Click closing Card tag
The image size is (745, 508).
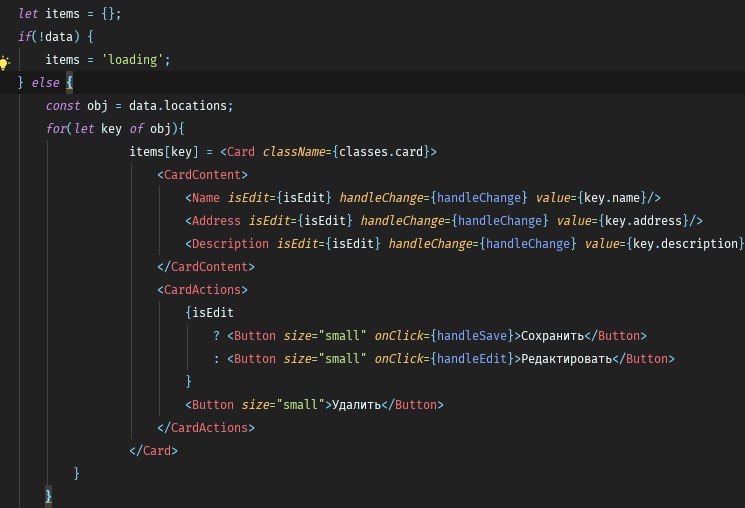153,450
